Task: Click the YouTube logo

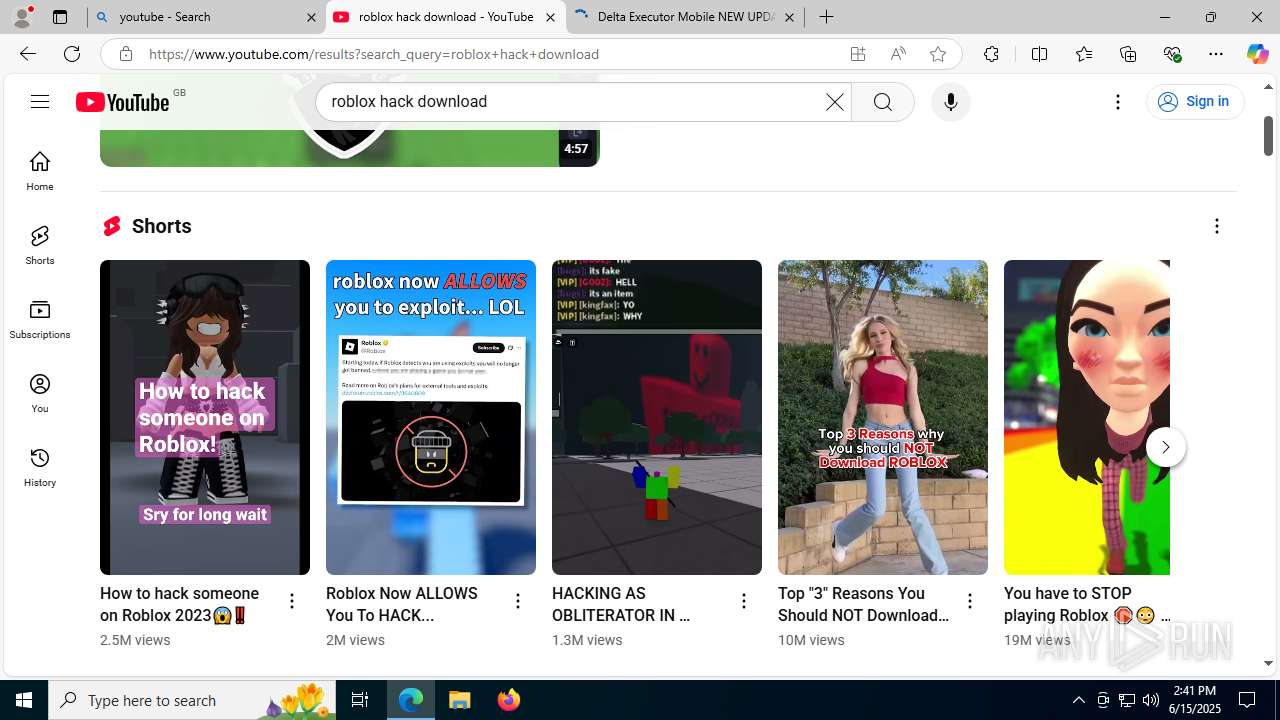Action: [123, 102]
